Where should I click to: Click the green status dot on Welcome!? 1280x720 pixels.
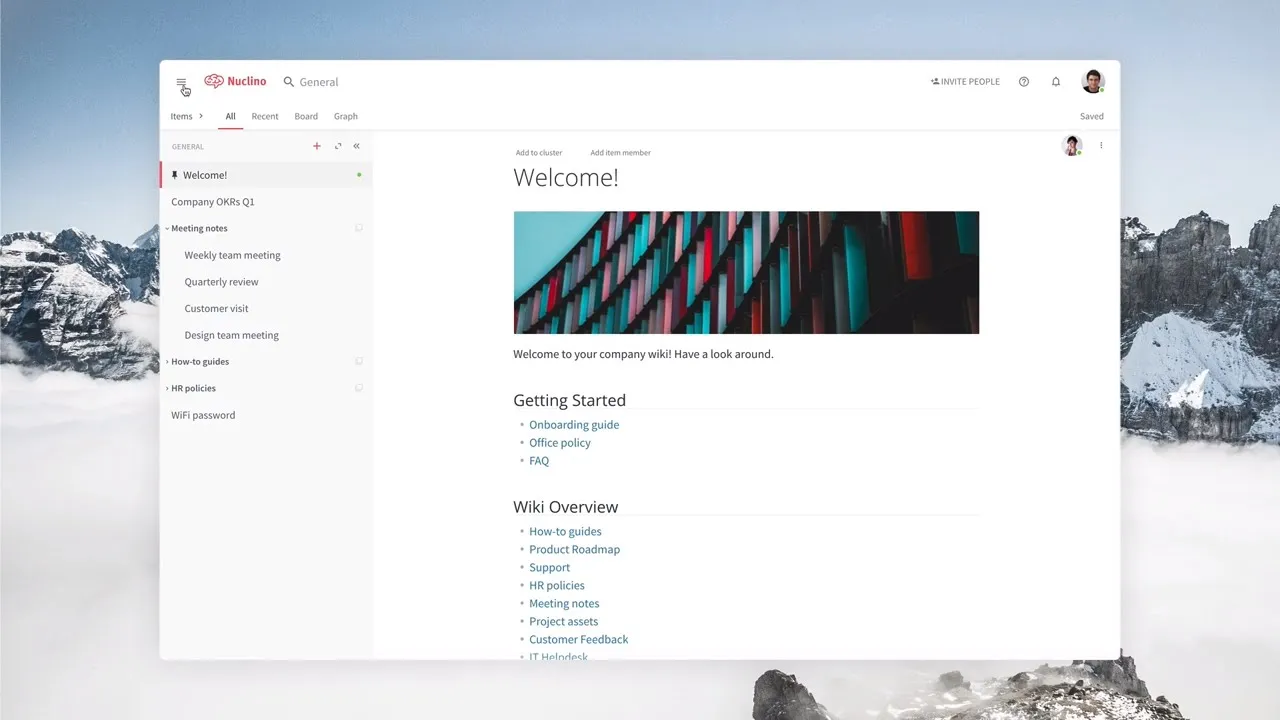[359, 175]
